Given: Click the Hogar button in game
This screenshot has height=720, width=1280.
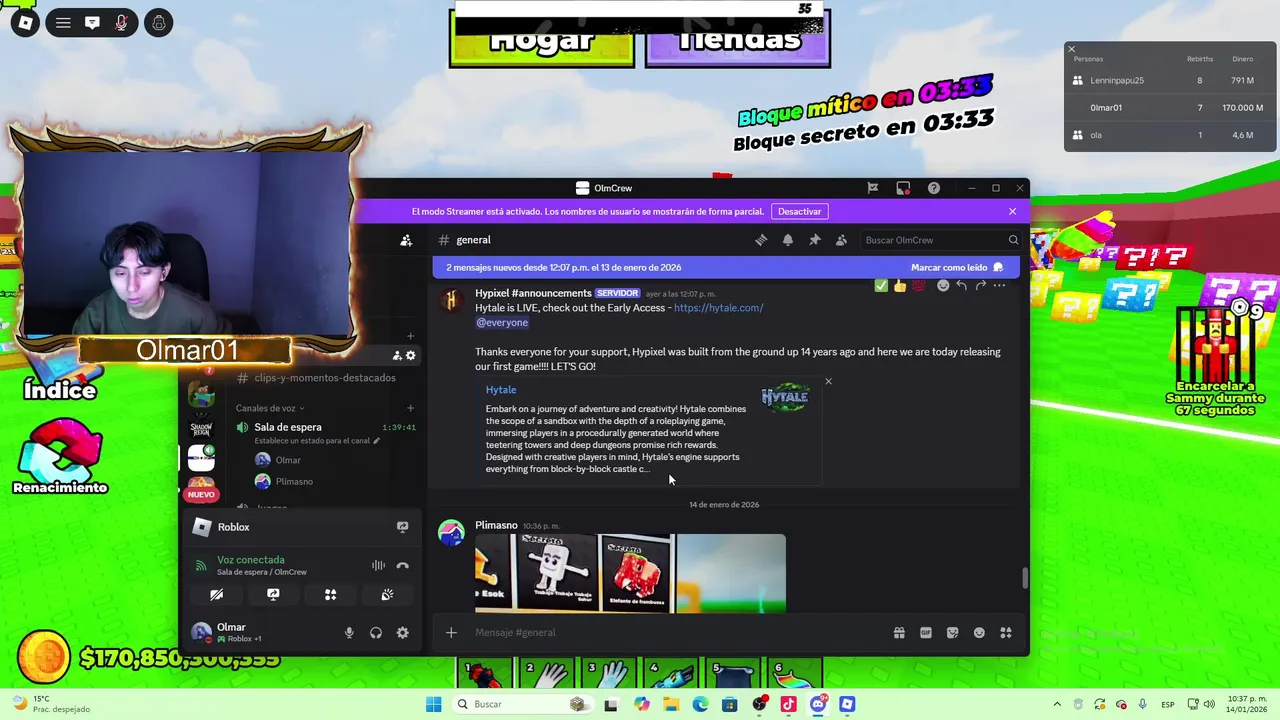Looking at the screenshot, I should point(541,42).
